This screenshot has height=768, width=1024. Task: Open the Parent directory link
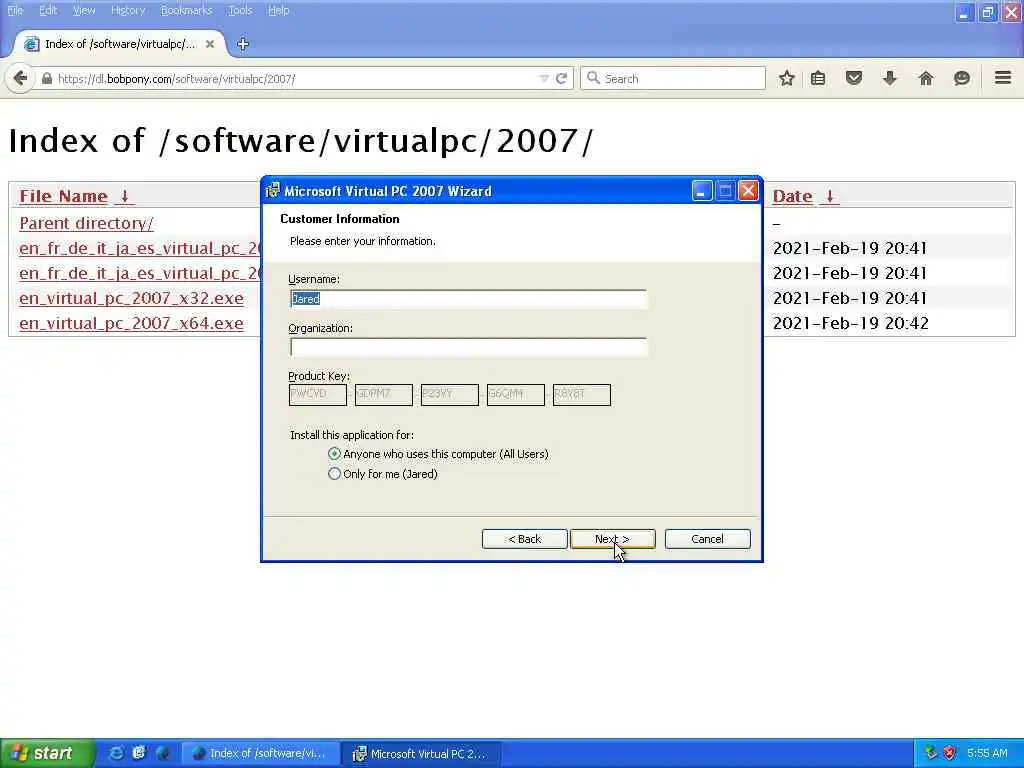86,223
